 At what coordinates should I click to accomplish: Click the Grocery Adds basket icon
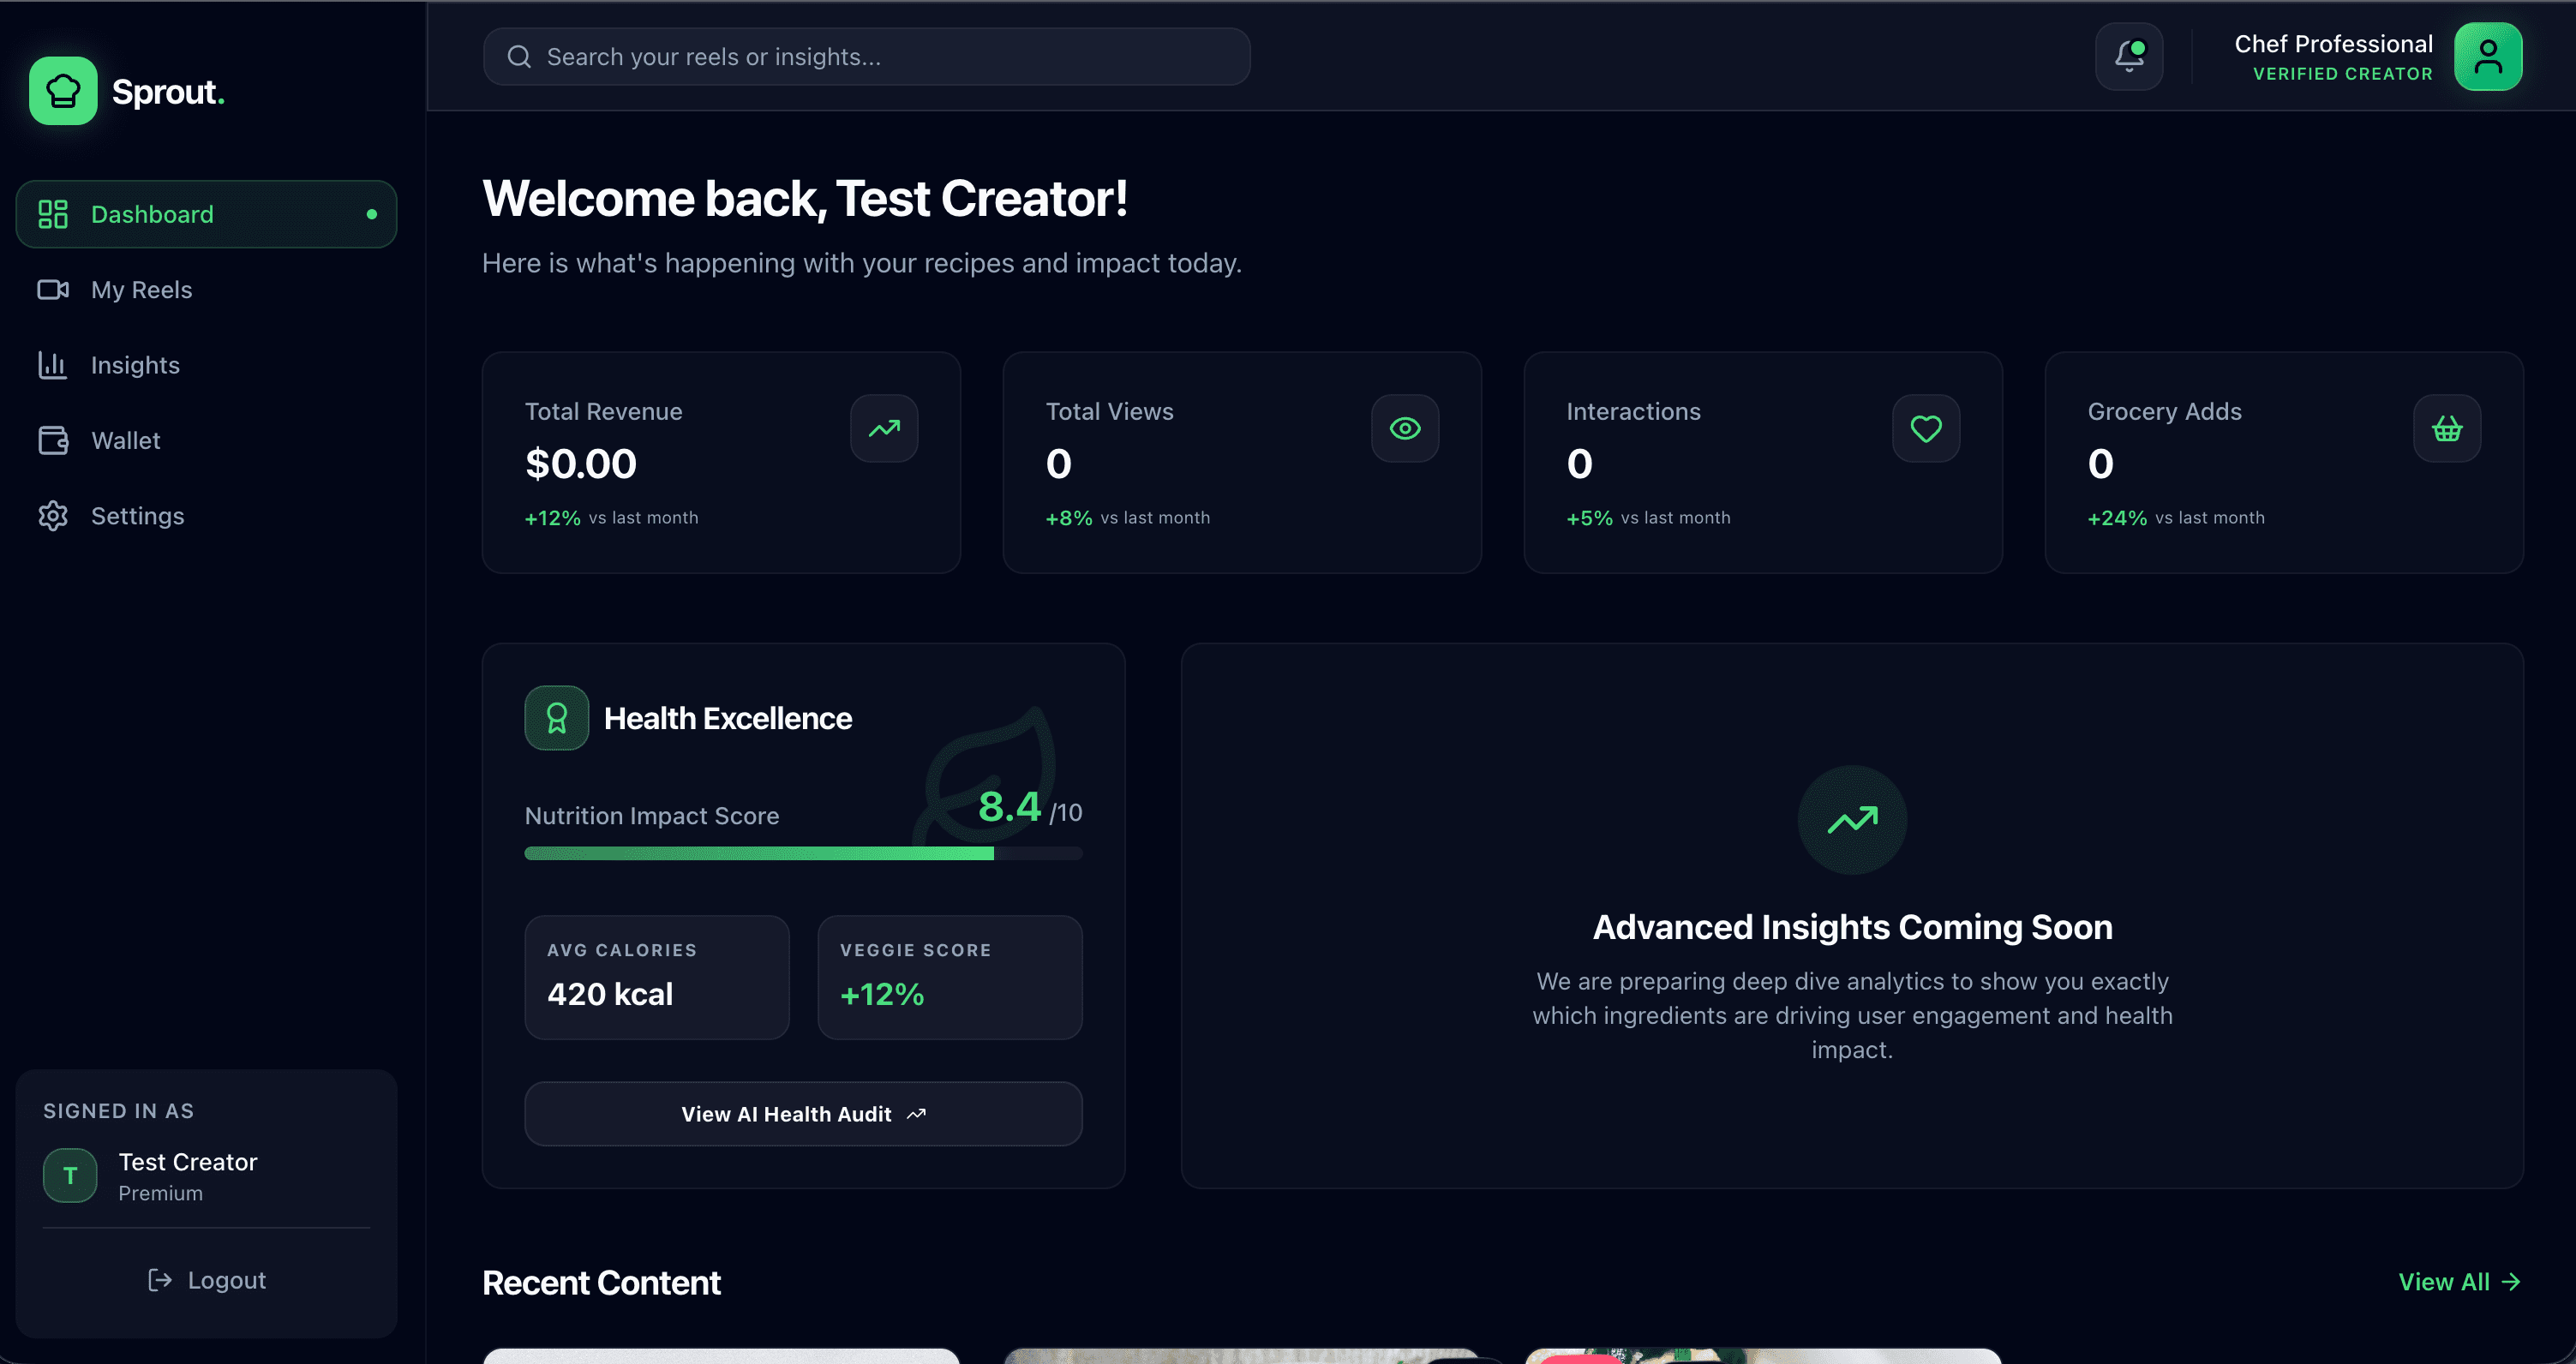2446,429
